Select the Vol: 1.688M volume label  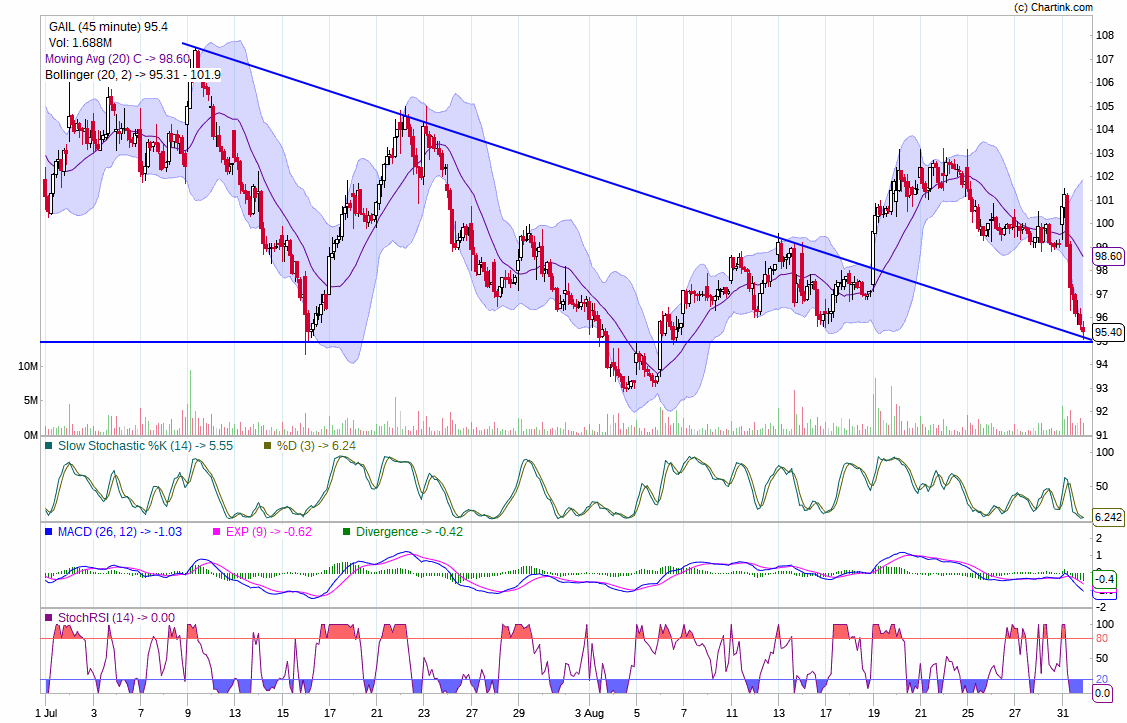[x=80, y=43]
